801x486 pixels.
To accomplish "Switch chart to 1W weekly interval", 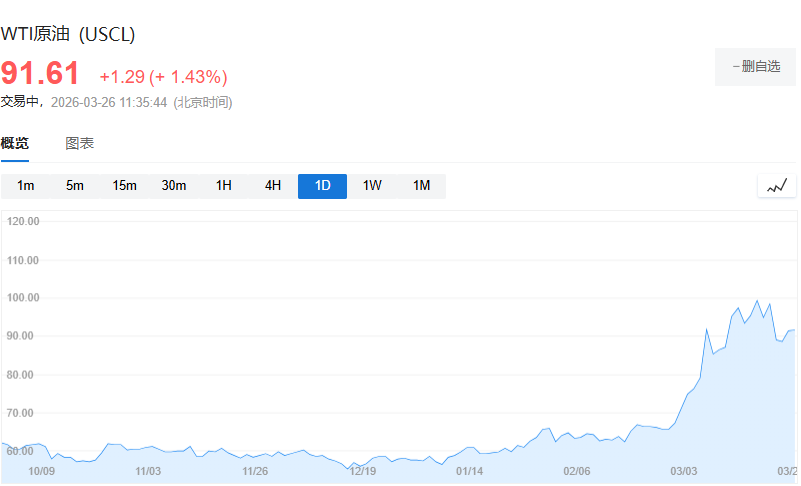I will [372, 186].
